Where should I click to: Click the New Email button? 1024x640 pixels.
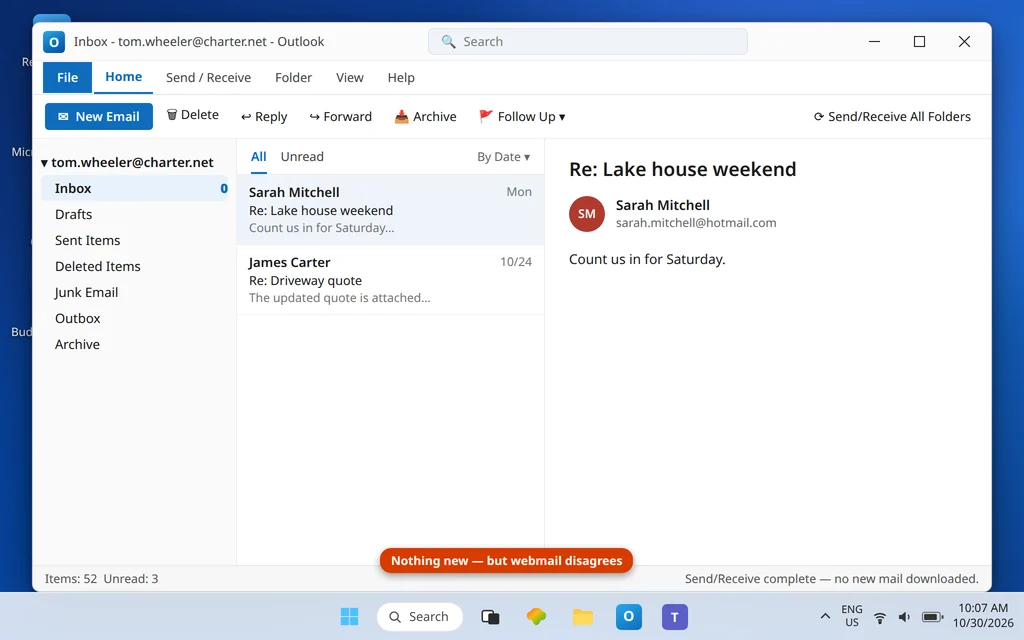click(x=99, y=116)
